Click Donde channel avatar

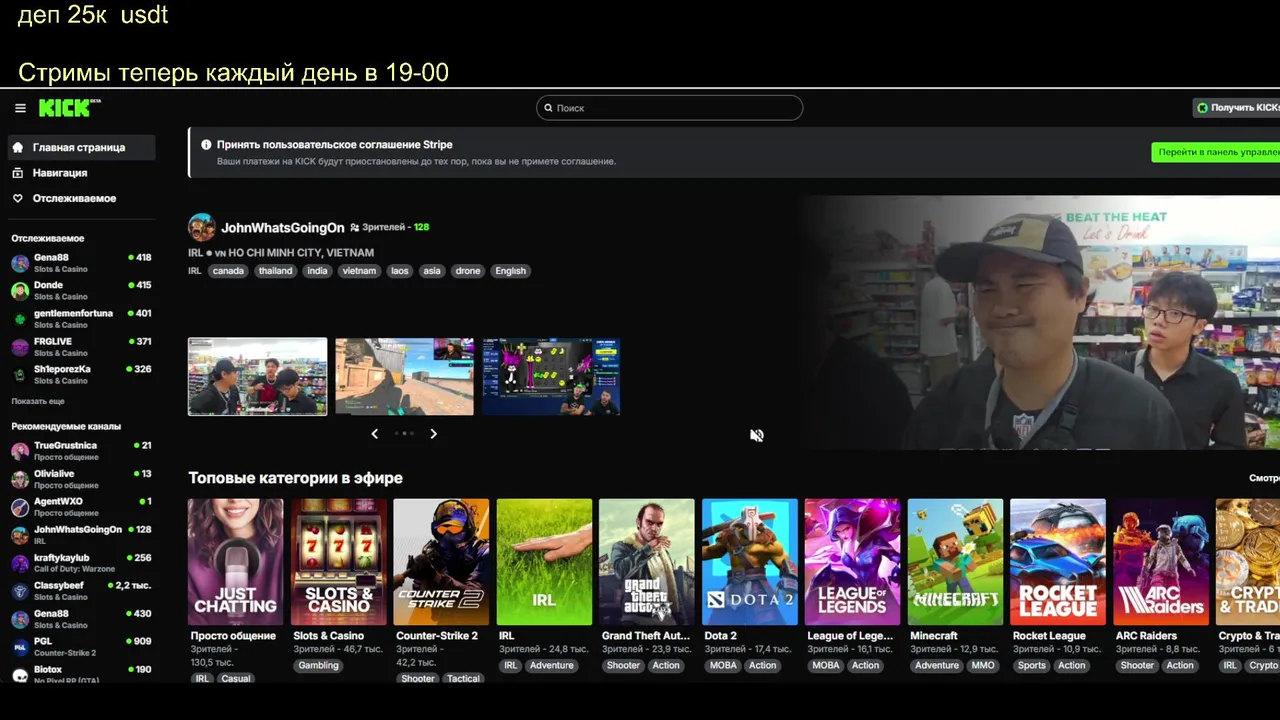(x=20, y=291)
